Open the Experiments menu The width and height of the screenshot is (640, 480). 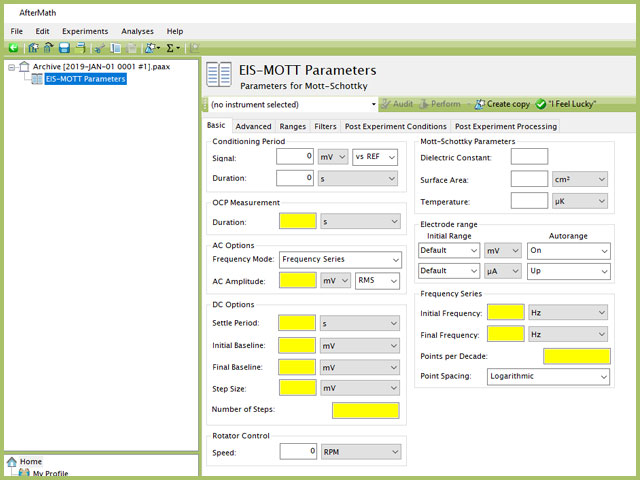point(85,31)
